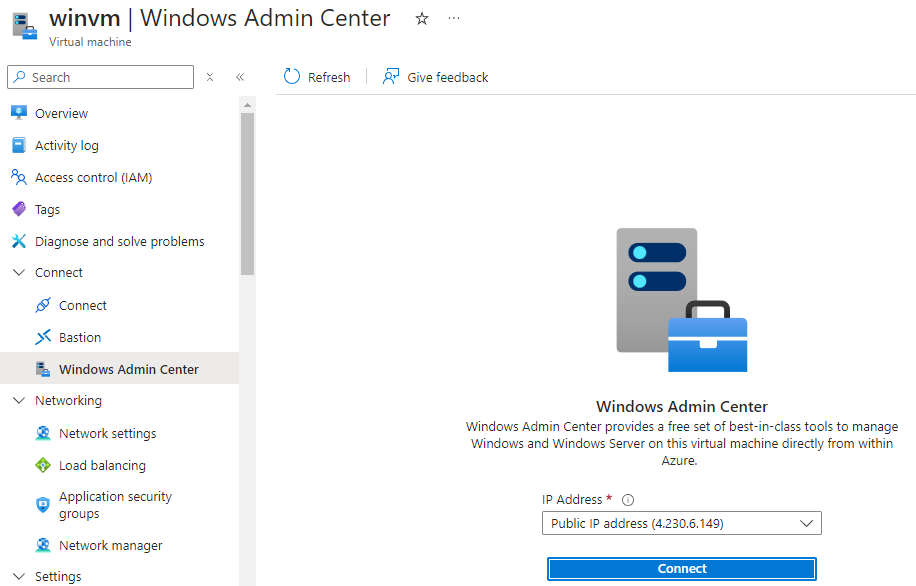916x586 pixels.
Task: Clear the sidebar search with X icon
Action: pyautogui.click(x=210, y=77)
